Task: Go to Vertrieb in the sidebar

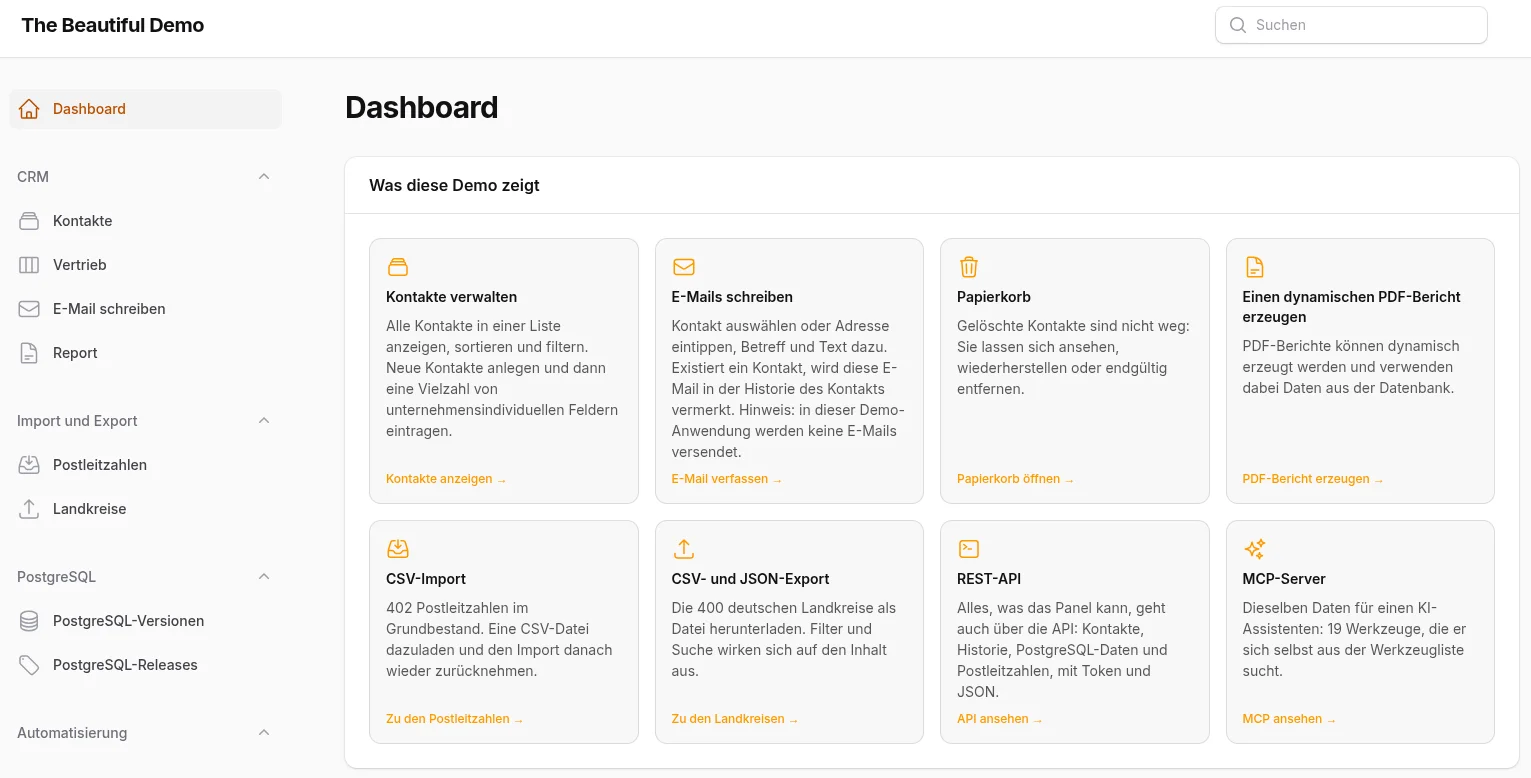Action: pos(146,265)
